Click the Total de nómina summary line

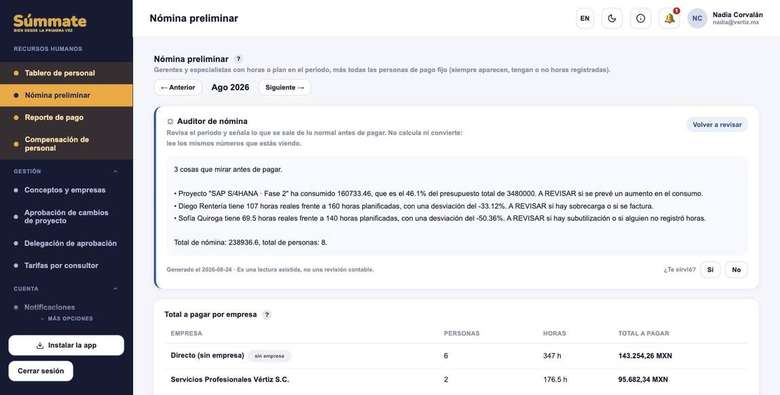coord(250,243)
